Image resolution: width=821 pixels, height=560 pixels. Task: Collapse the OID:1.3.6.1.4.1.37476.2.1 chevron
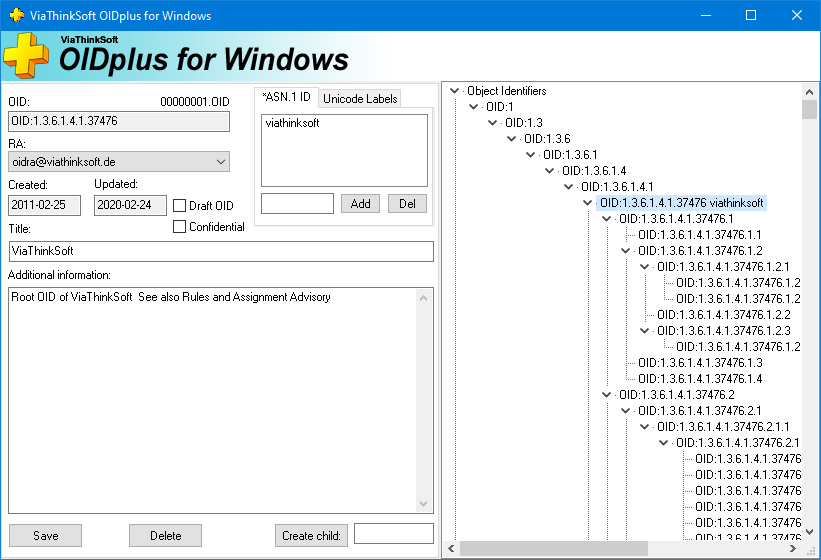pos(625,411)
